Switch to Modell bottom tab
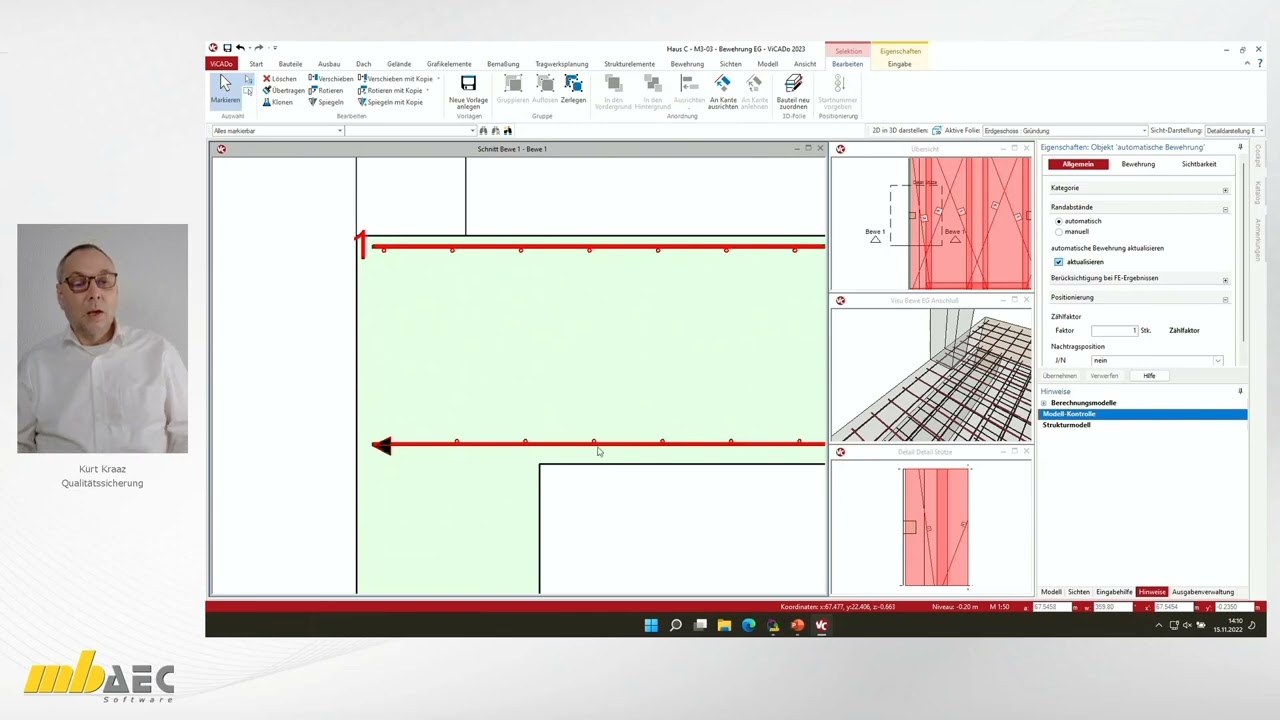The height and width of the screenshot is (720, 1280). 1051,592
